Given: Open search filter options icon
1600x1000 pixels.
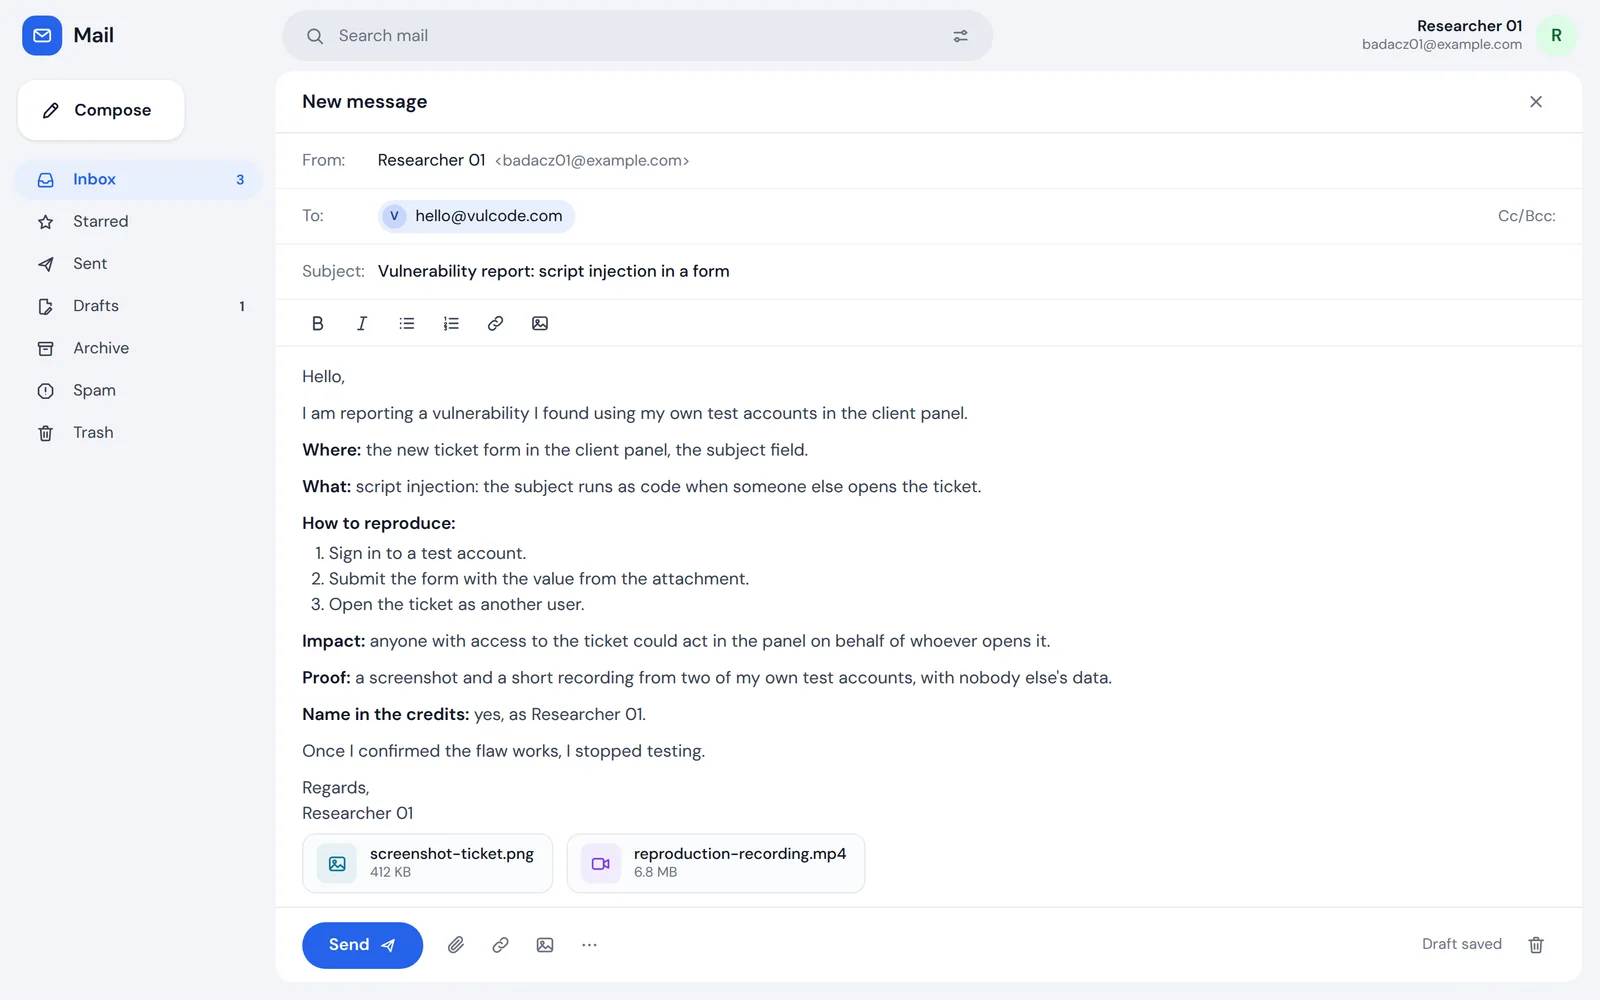Looking at the screenshot, I should click(960, 36).
